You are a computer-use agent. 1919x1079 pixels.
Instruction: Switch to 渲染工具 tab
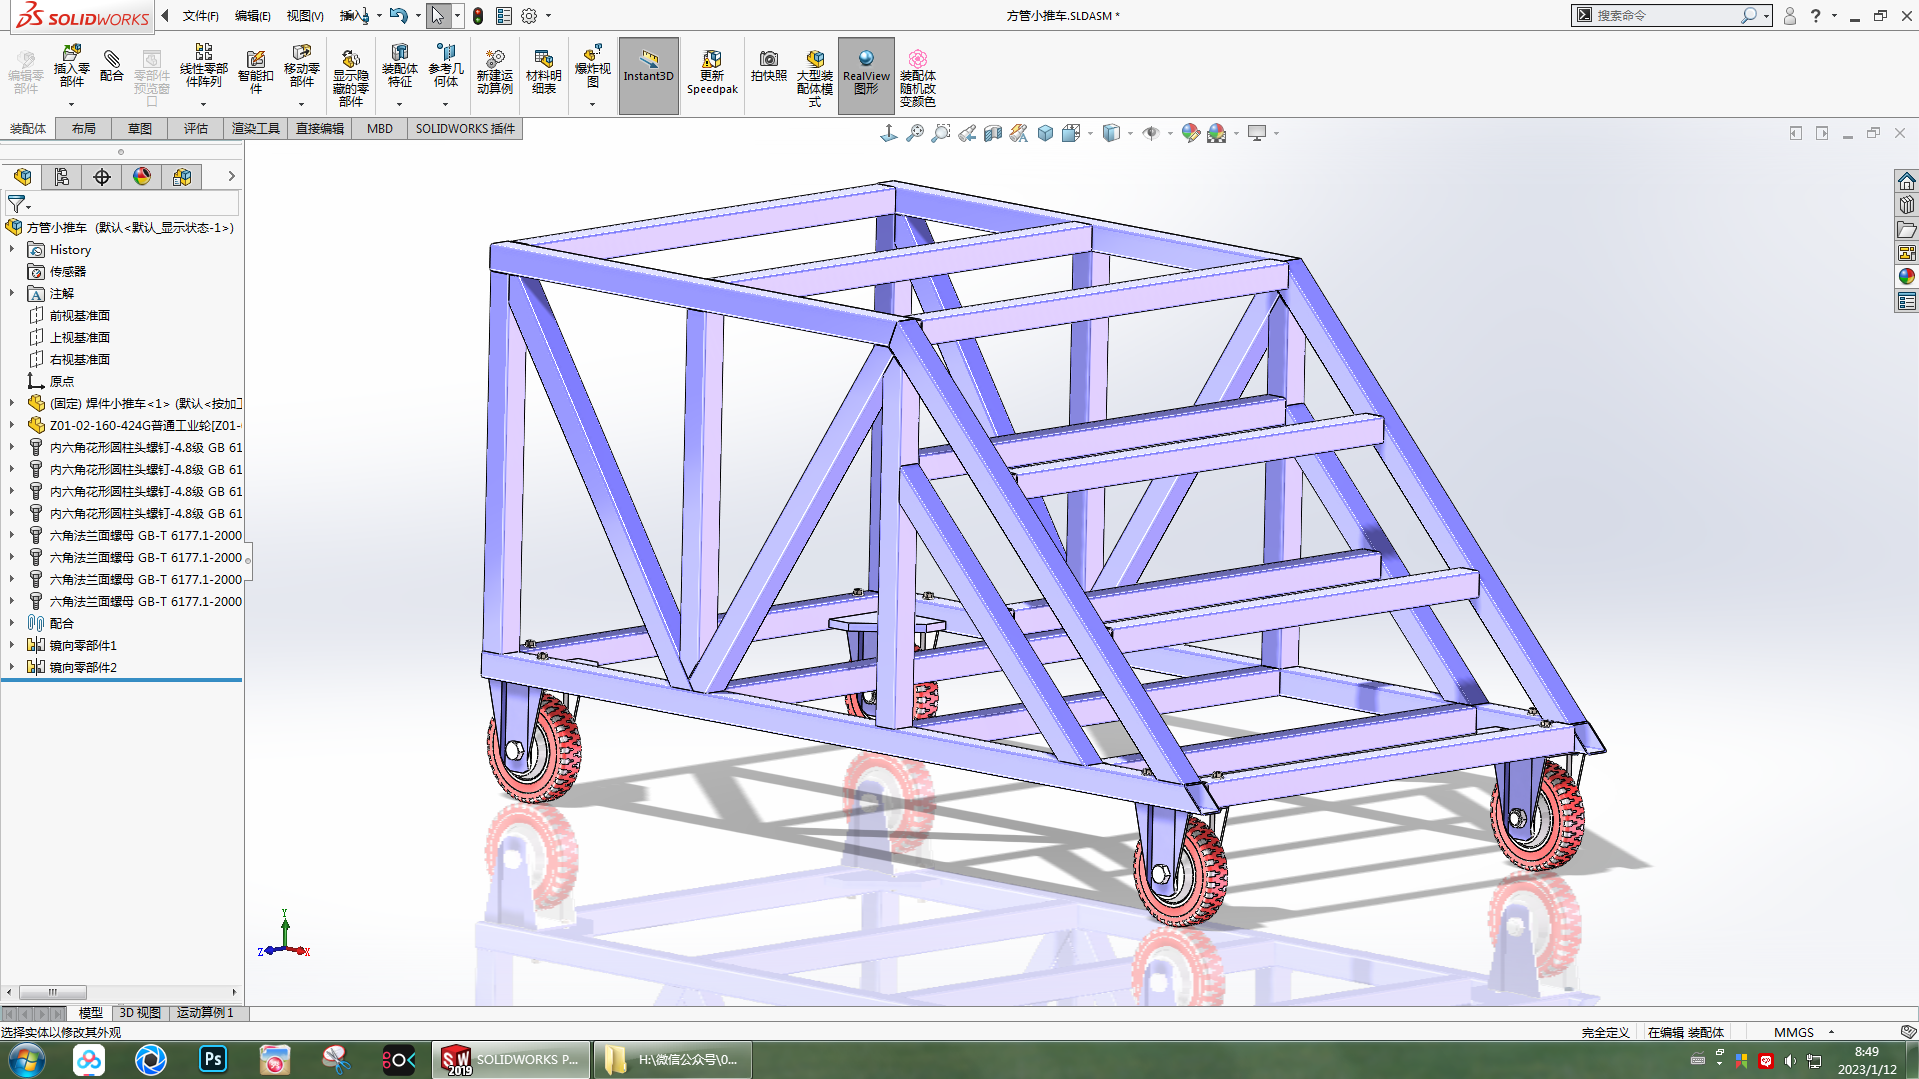[x=256, y=129]
